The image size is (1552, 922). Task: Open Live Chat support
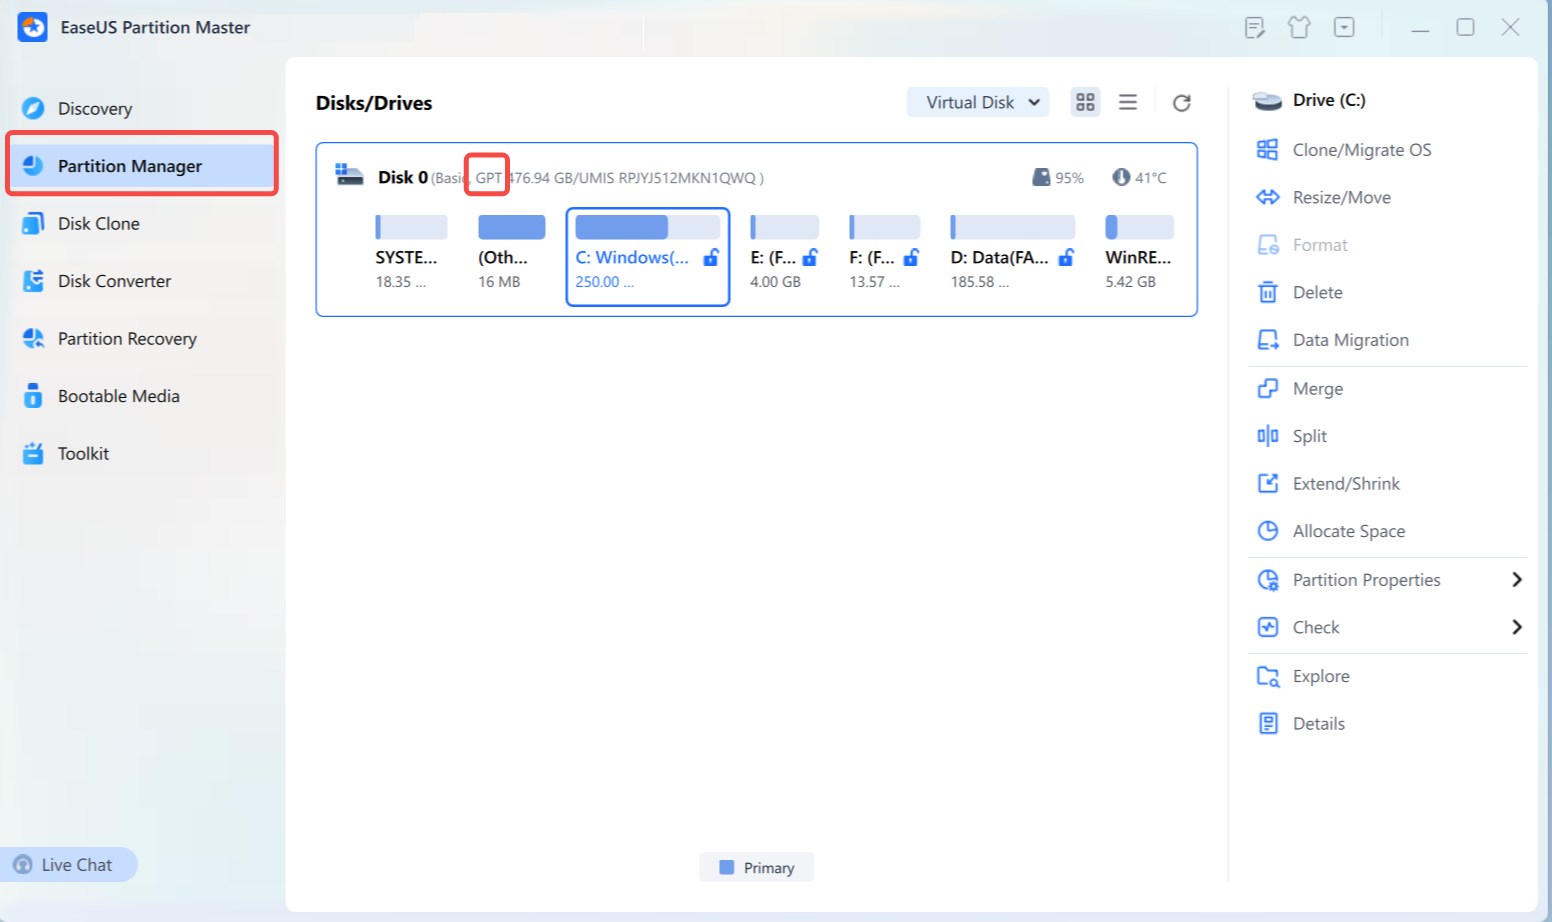tap(68, 865)
